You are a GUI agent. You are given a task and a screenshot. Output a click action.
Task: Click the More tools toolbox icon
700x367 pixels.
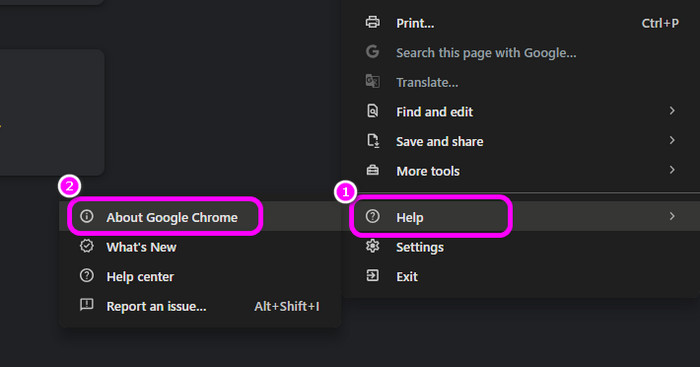click(x=372, y=170)
